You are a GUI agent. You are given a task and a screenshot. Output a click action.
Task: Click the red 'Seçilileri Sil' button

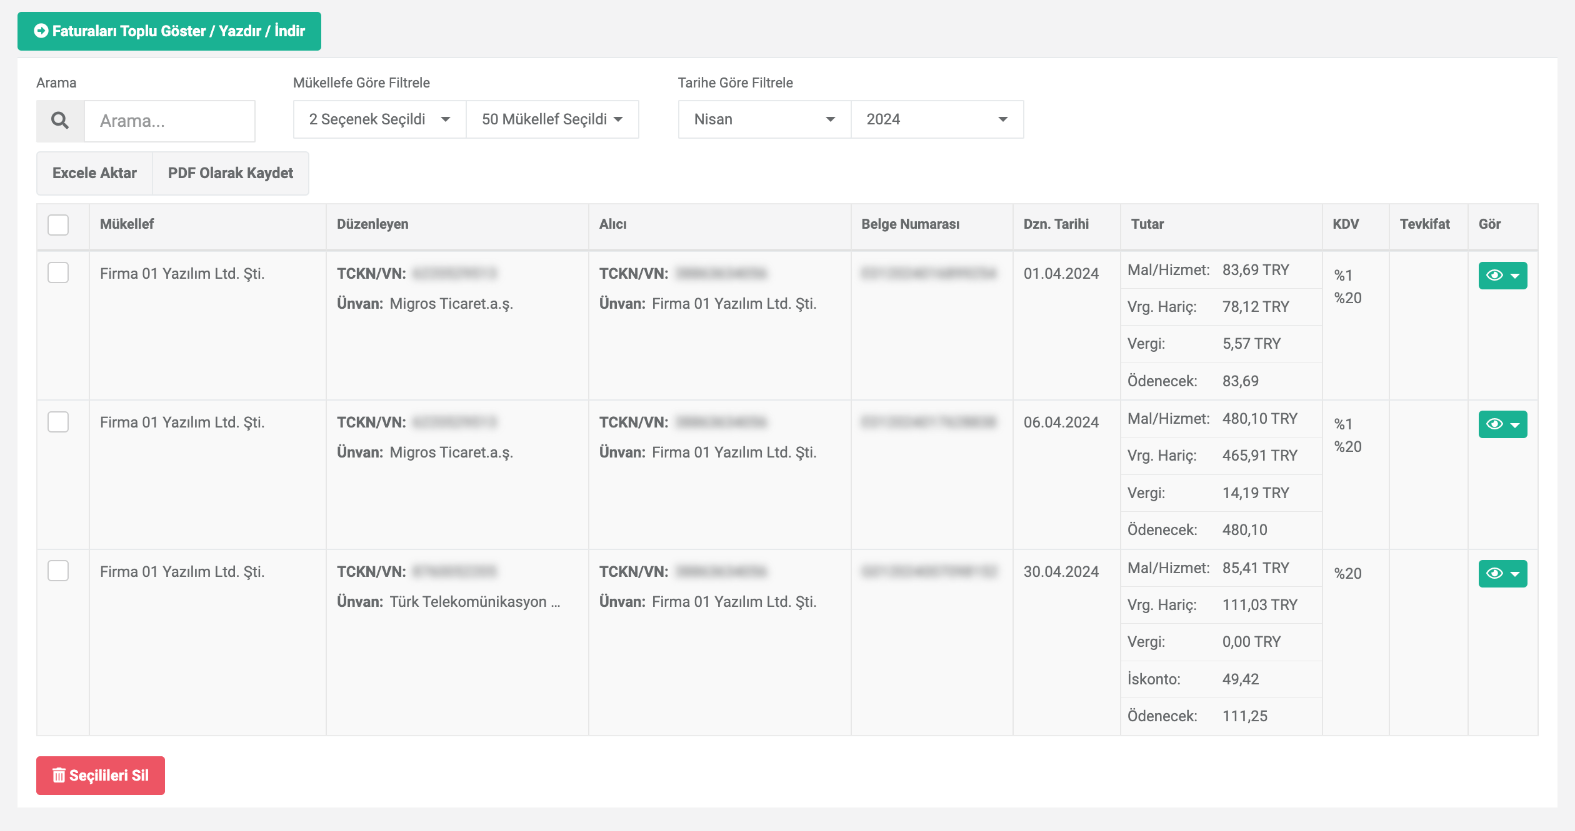click(100, 775)
